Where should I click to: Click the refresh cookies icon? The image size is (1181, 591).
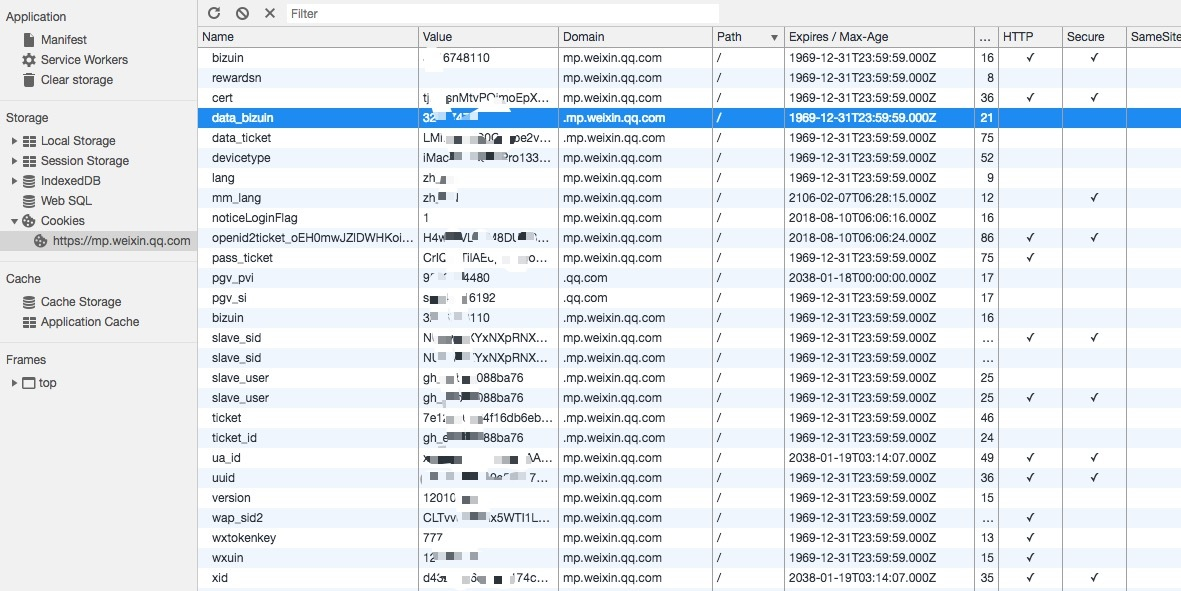(214, 13)
